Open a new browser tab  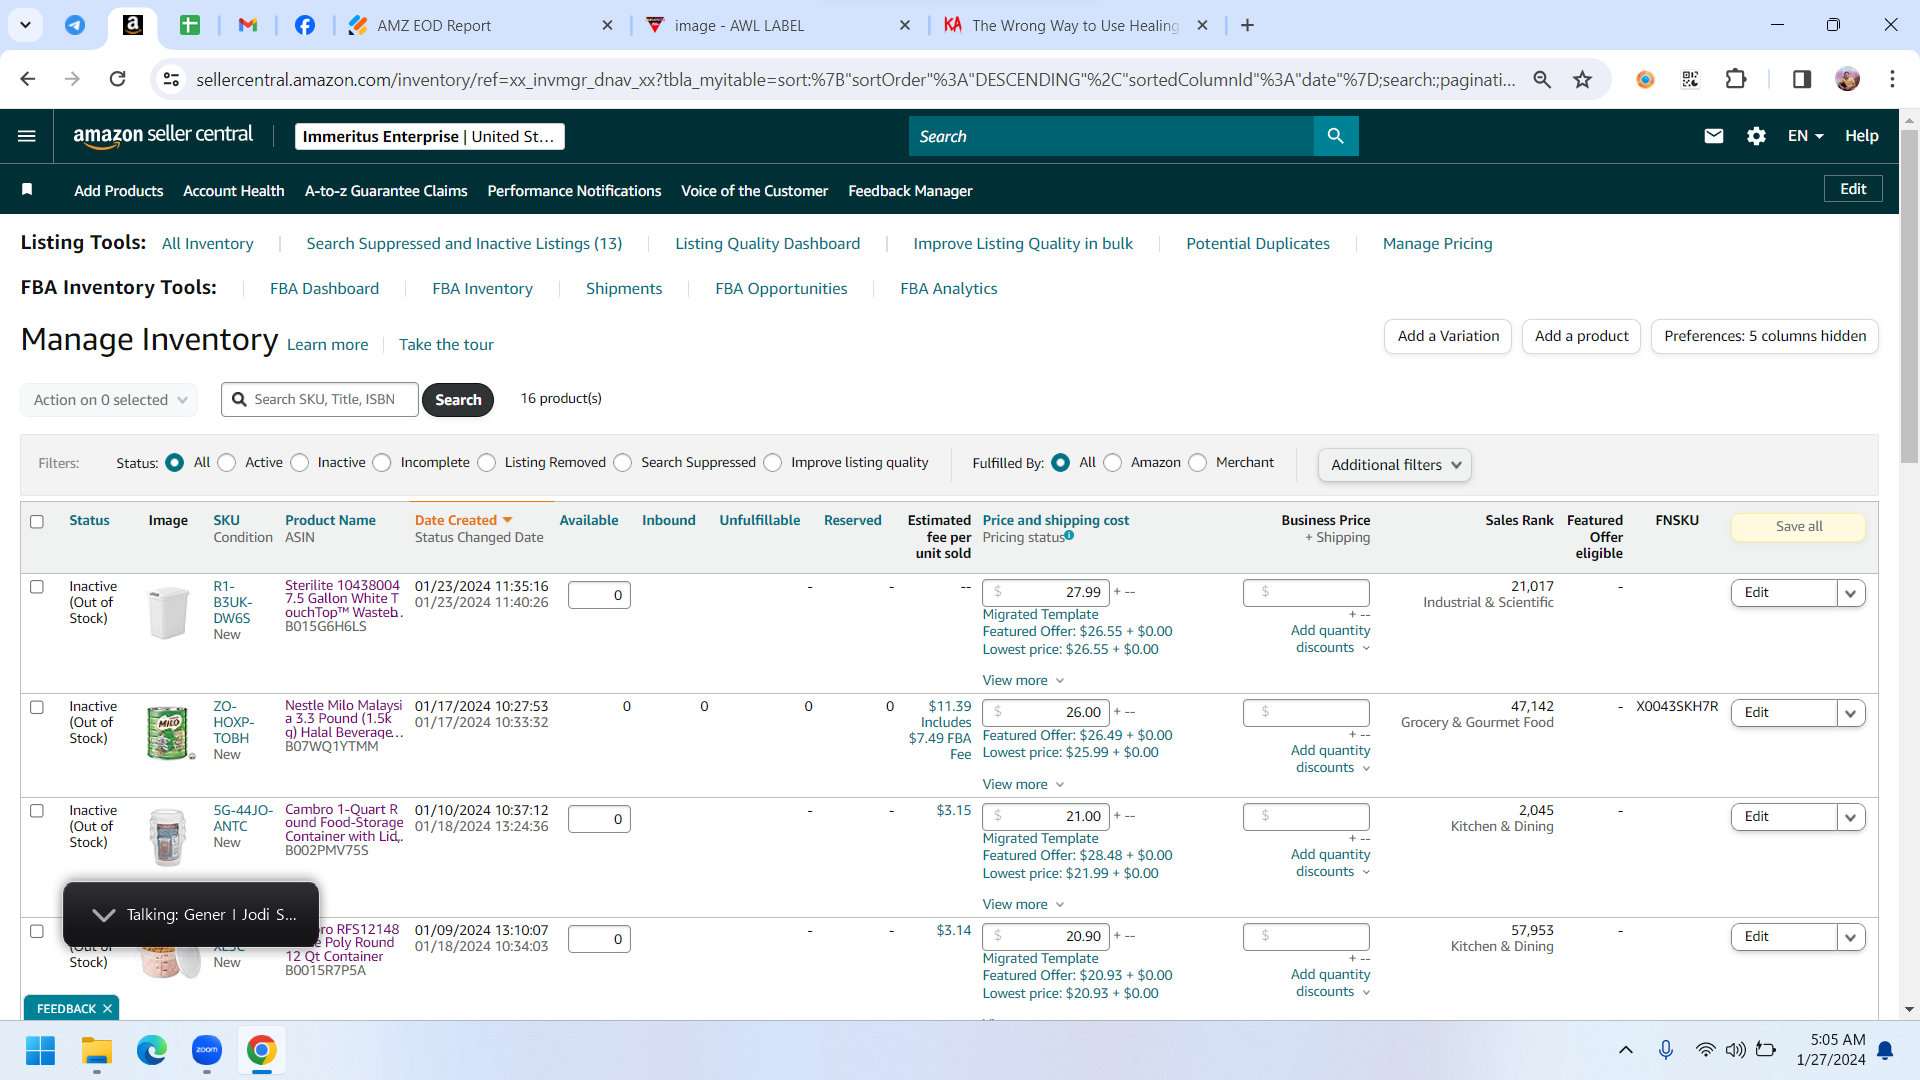tap(1247, 25)
